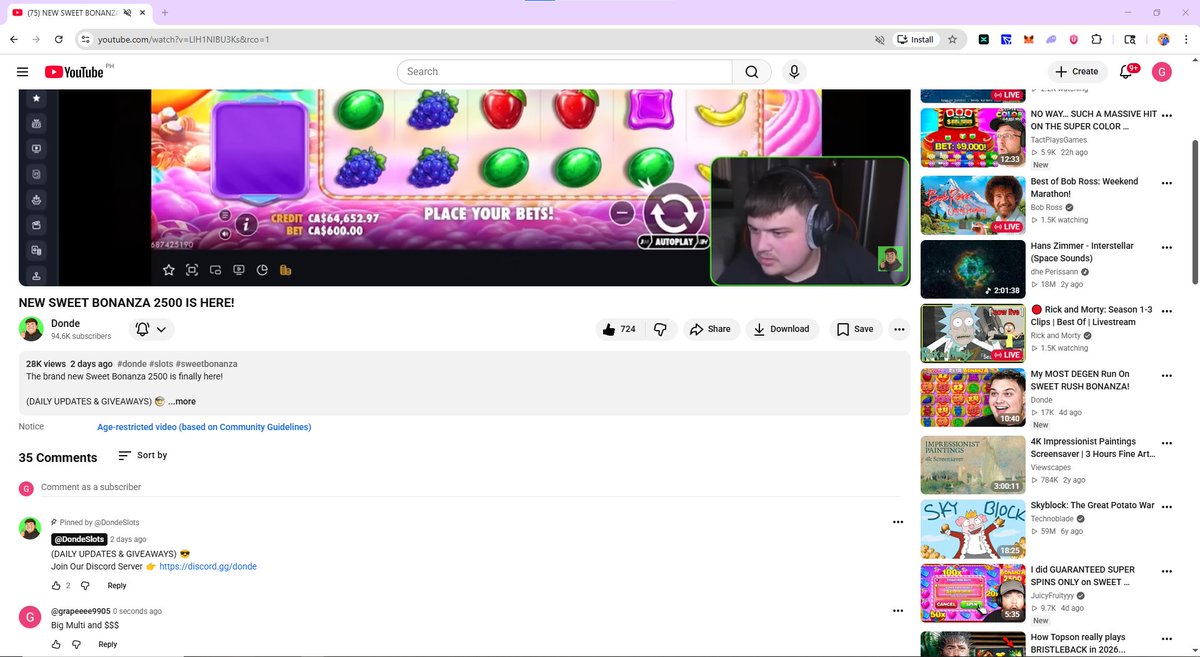Open options for MOST DEGEN Run video
The image size is (1200, 657).
tap(1165, 376)
